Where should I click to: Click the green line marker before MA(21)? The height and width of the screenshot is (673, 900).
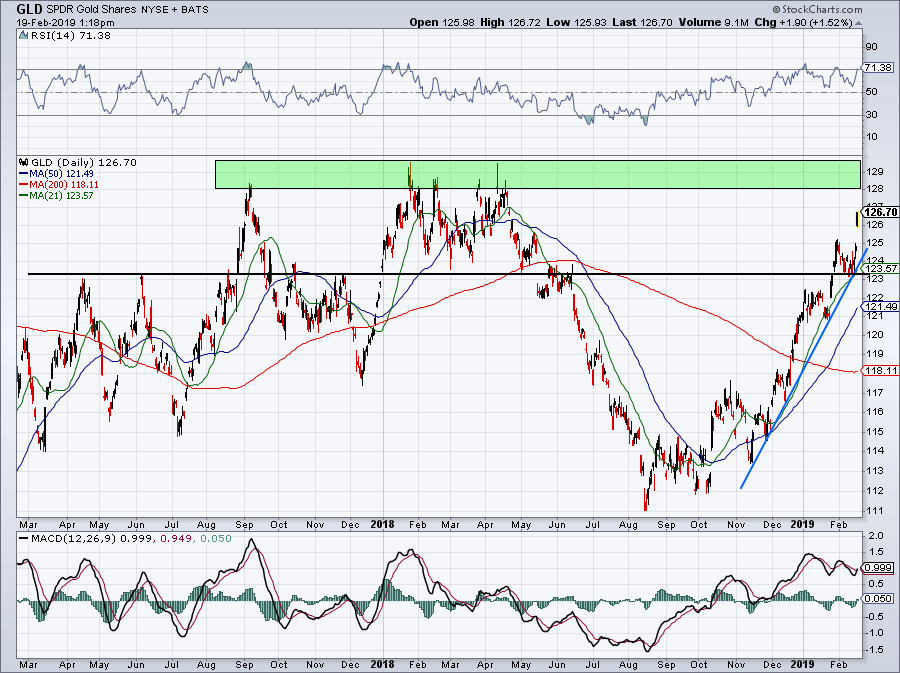pyautogui.click(x=24, y=196)
